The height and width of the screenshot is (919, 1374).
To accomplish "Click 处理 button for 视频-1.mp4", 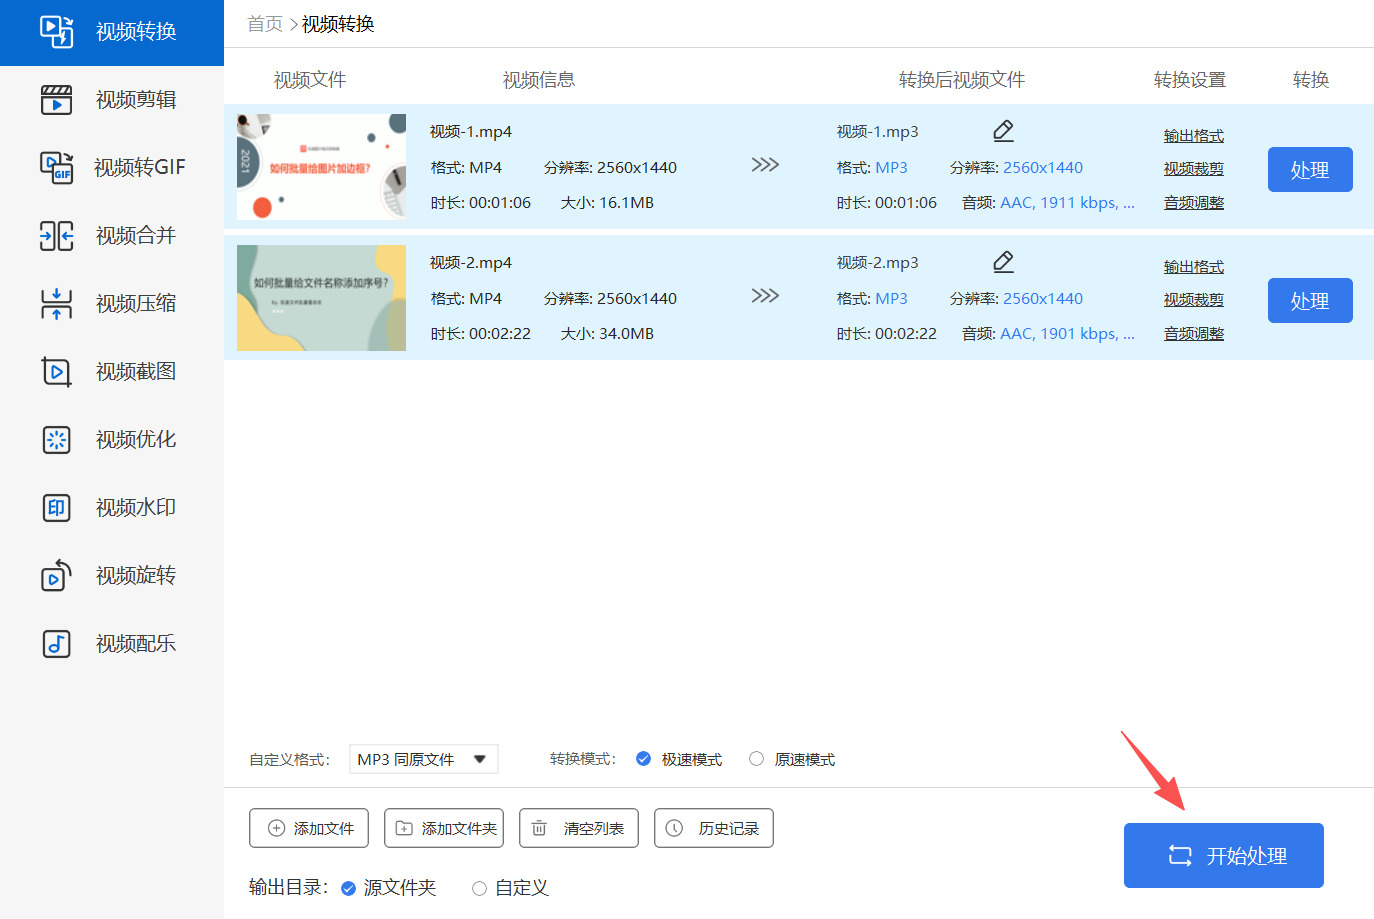I will click(x=1310, y=170).
